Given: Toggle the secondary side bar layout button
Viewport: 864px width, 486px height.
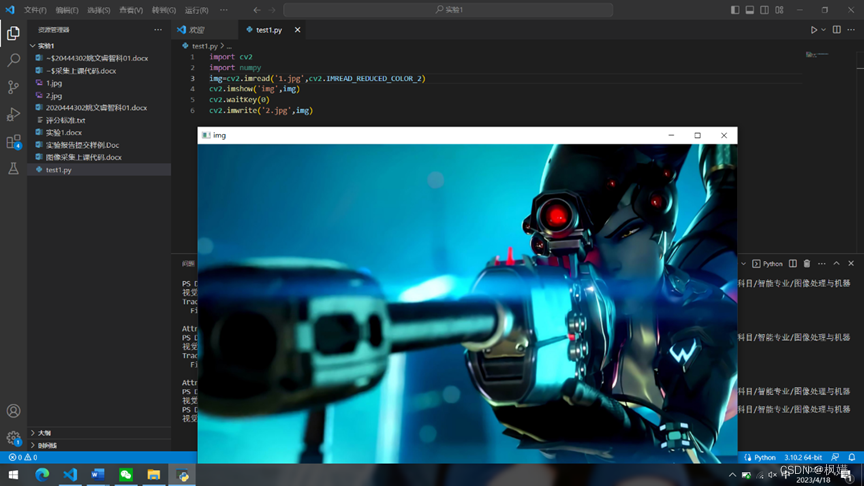Looking at the screenshot, I should pyautogui.click(x=765, y=10).
